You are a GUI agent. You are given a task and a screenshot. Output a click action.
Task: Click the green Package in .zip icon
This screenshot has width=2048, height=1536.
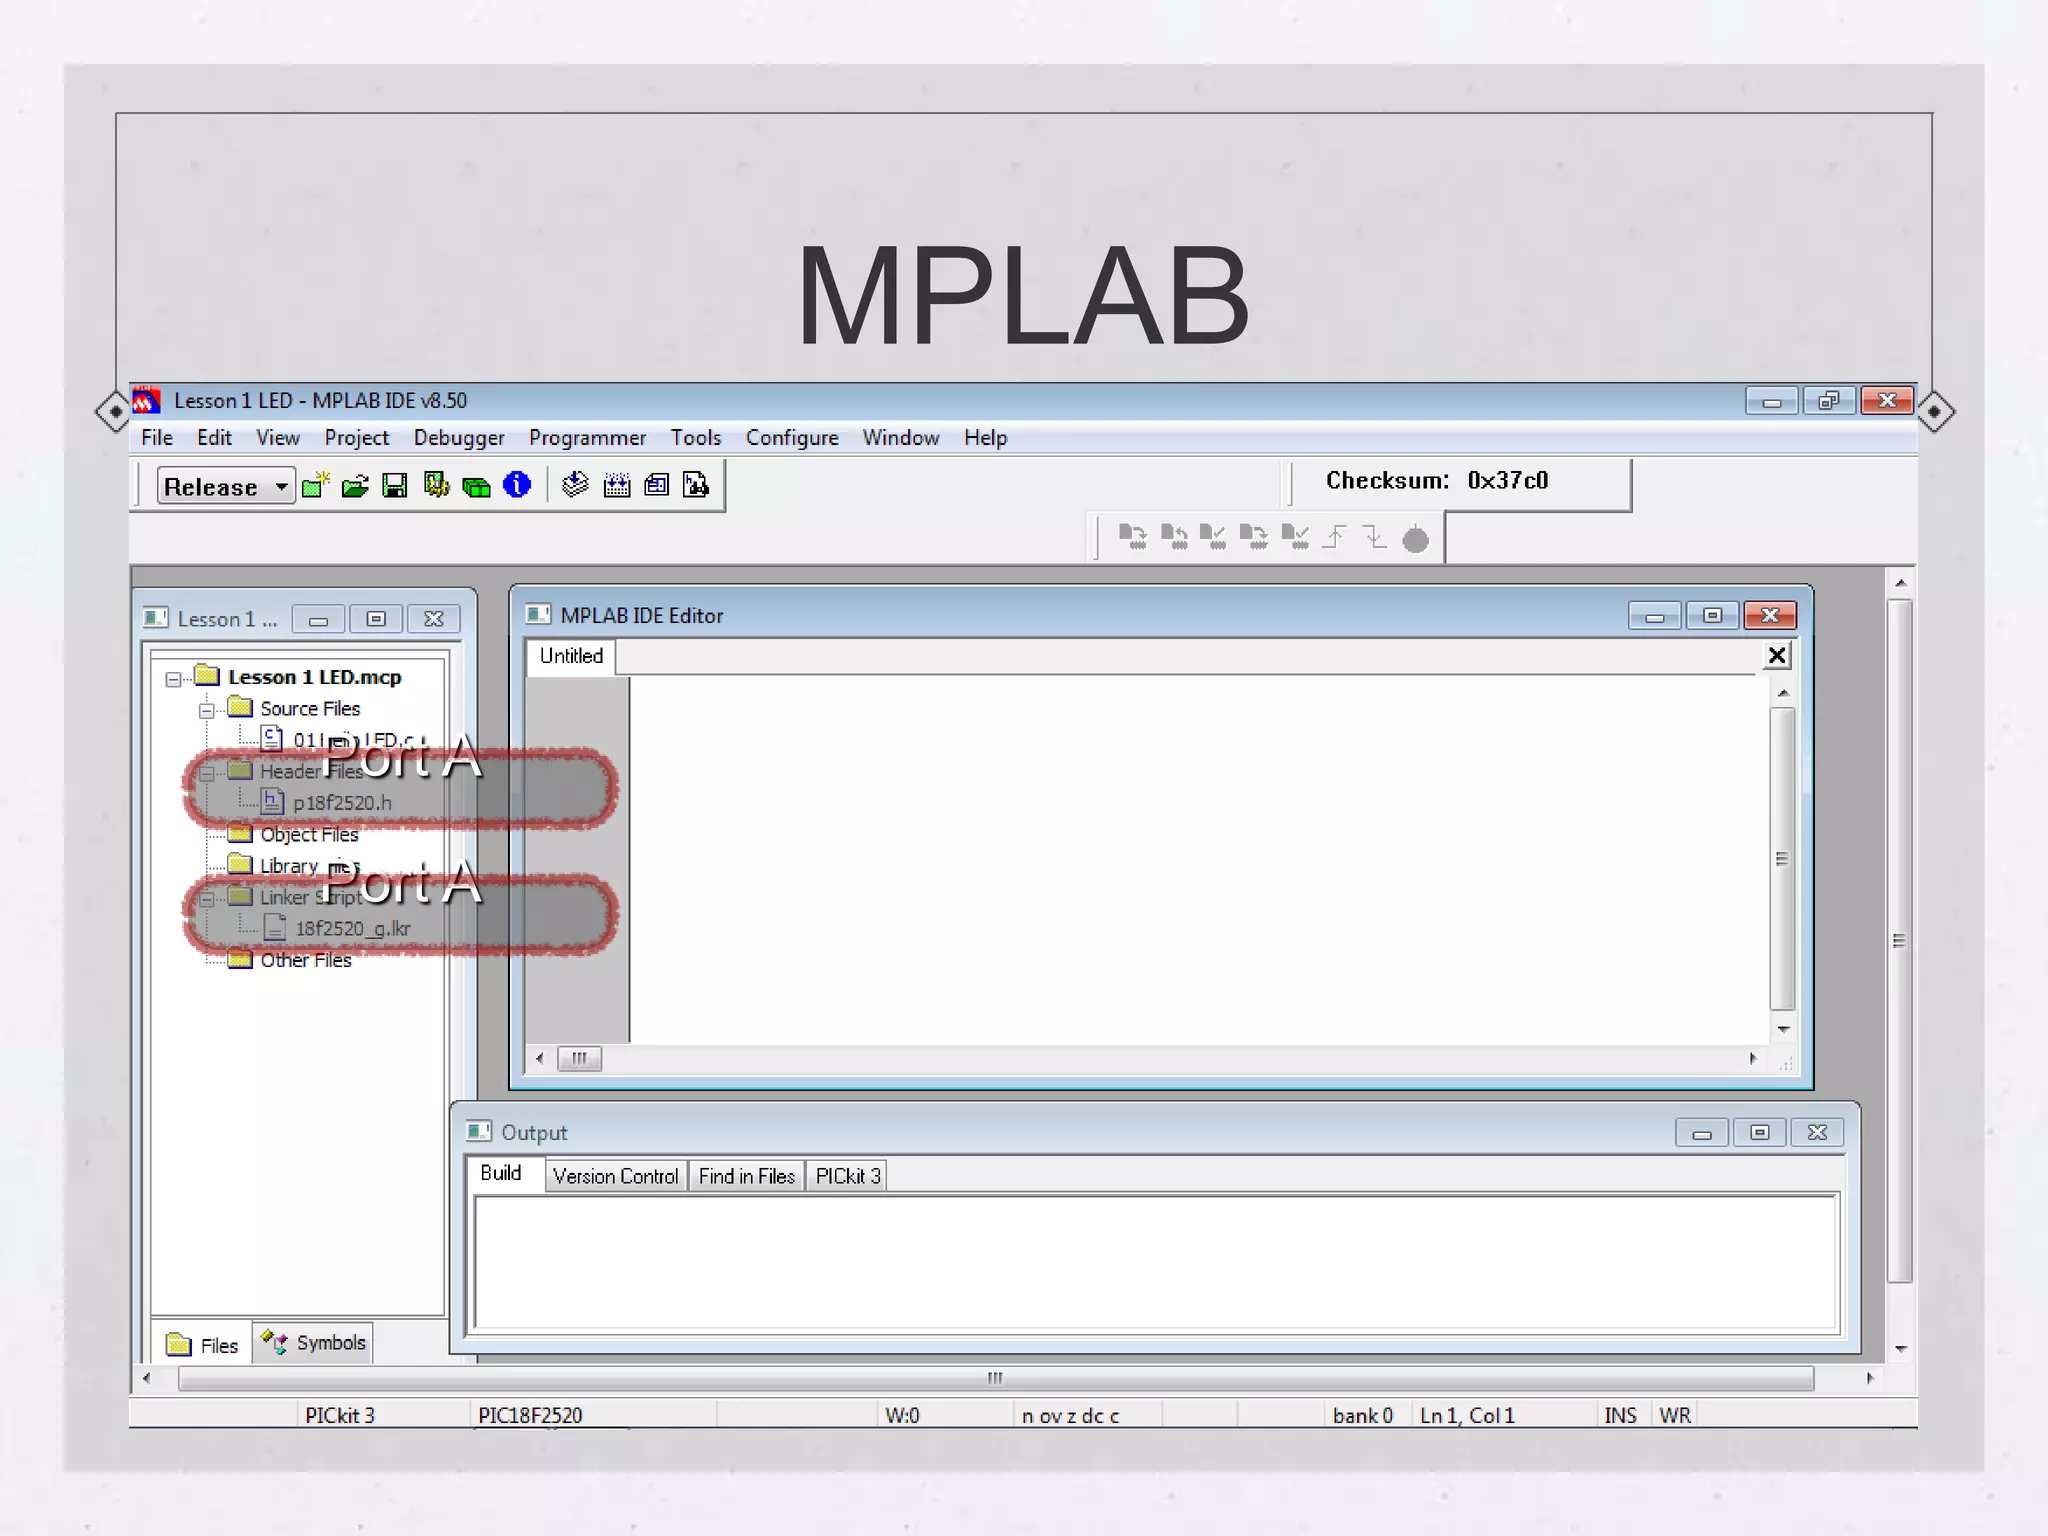476,487
